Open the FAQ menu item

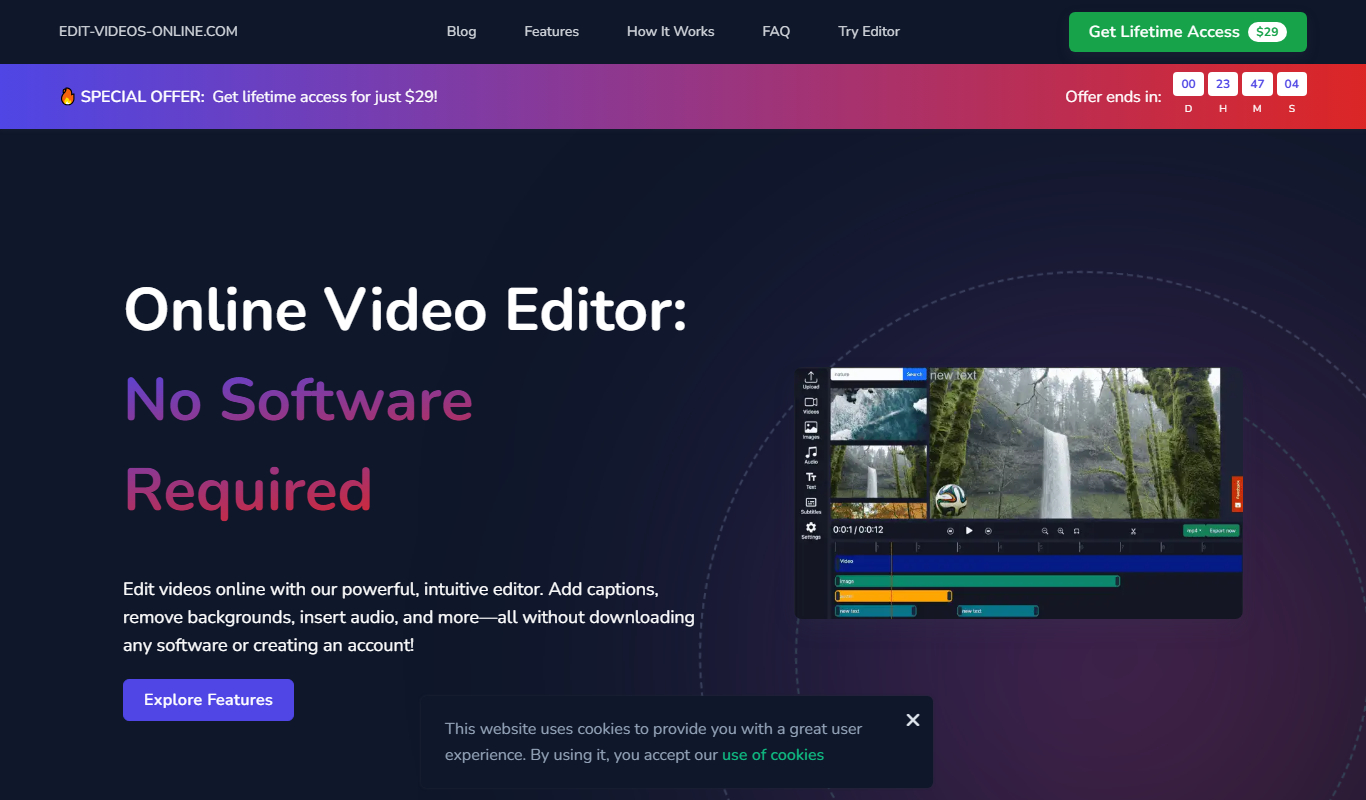[776, 32]
